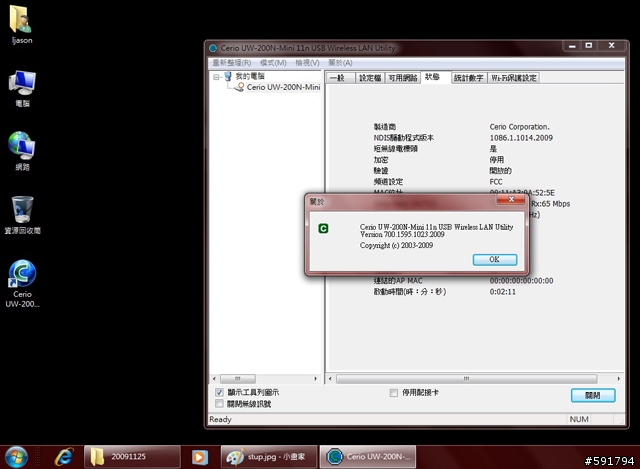Select the Cerio UW-200N-Mini adapter tree item
This screenshot has height=469, width=640.
tap(283, 87)
